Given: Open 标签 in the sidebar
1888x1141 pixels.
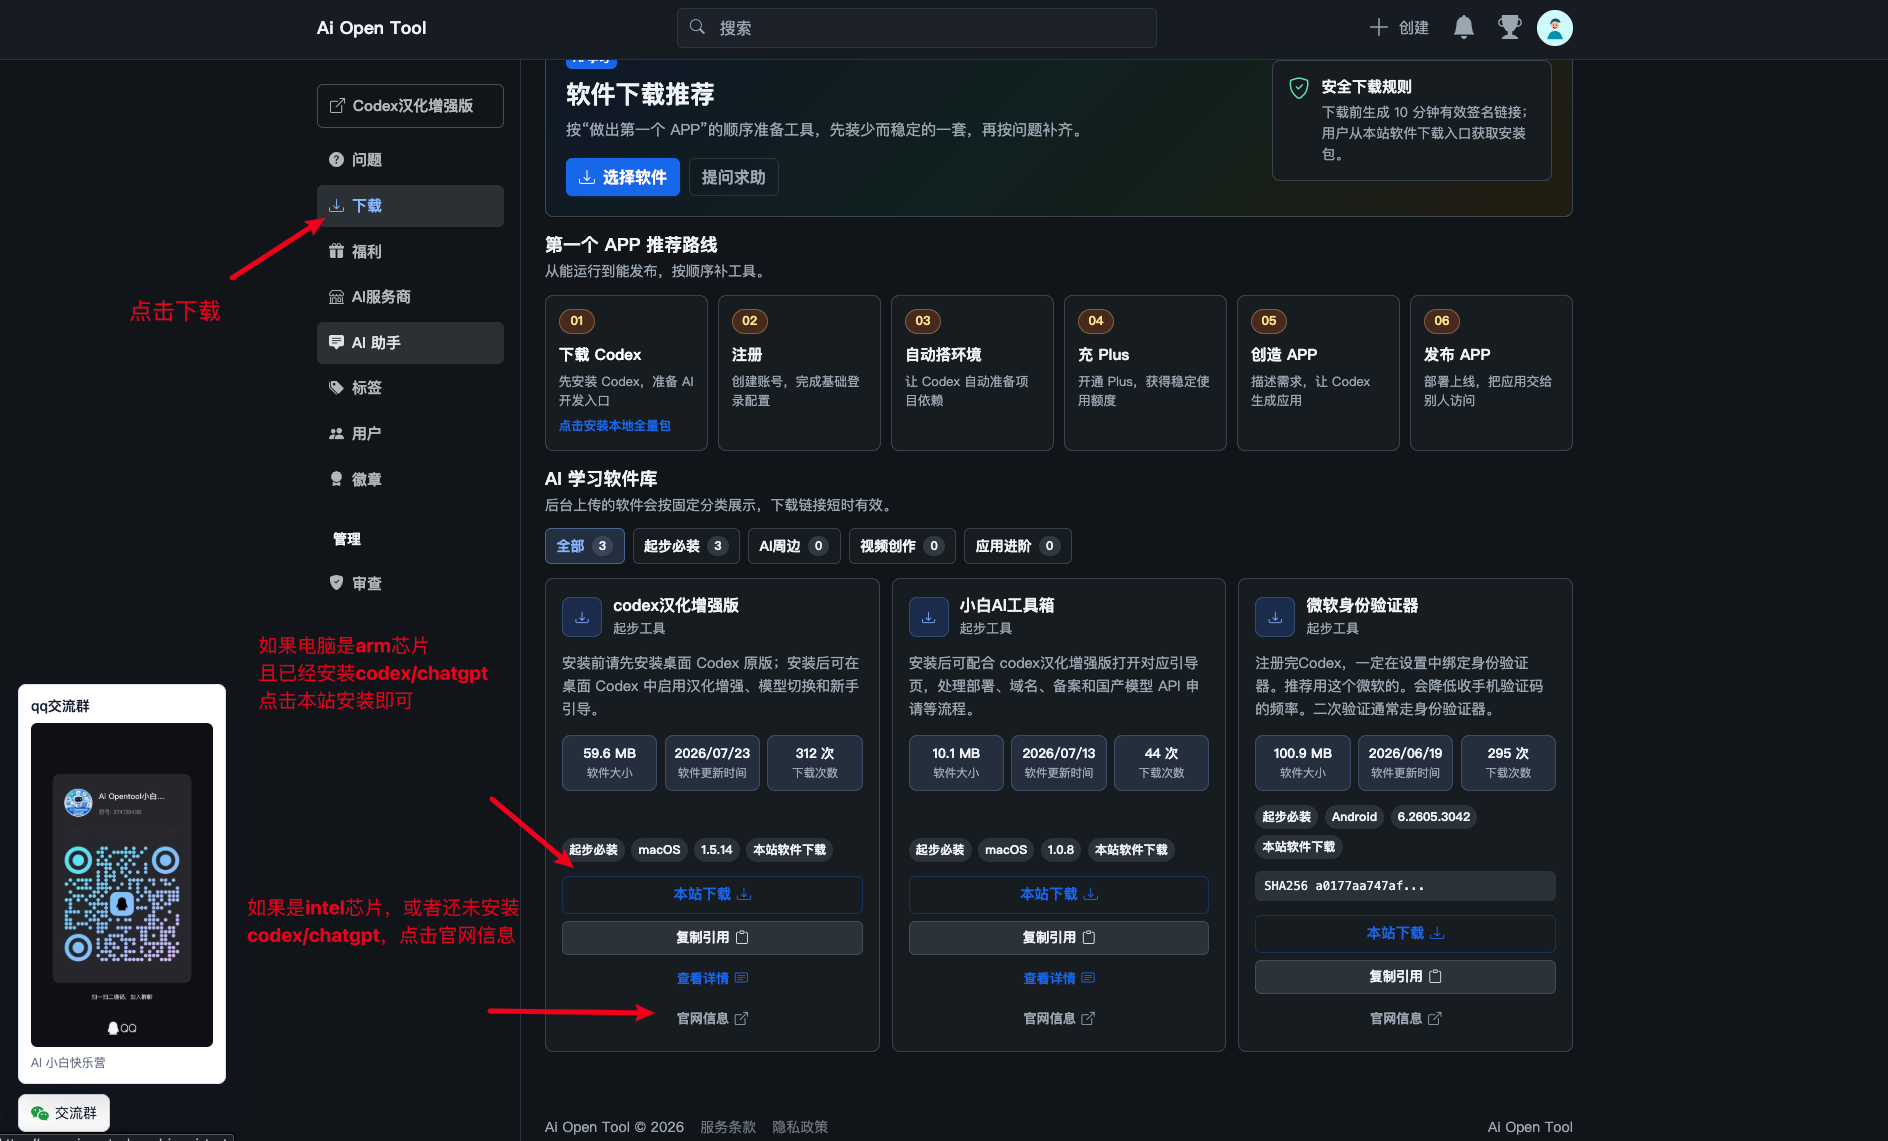Looking at the screenshot, I should tap(410, 388).
